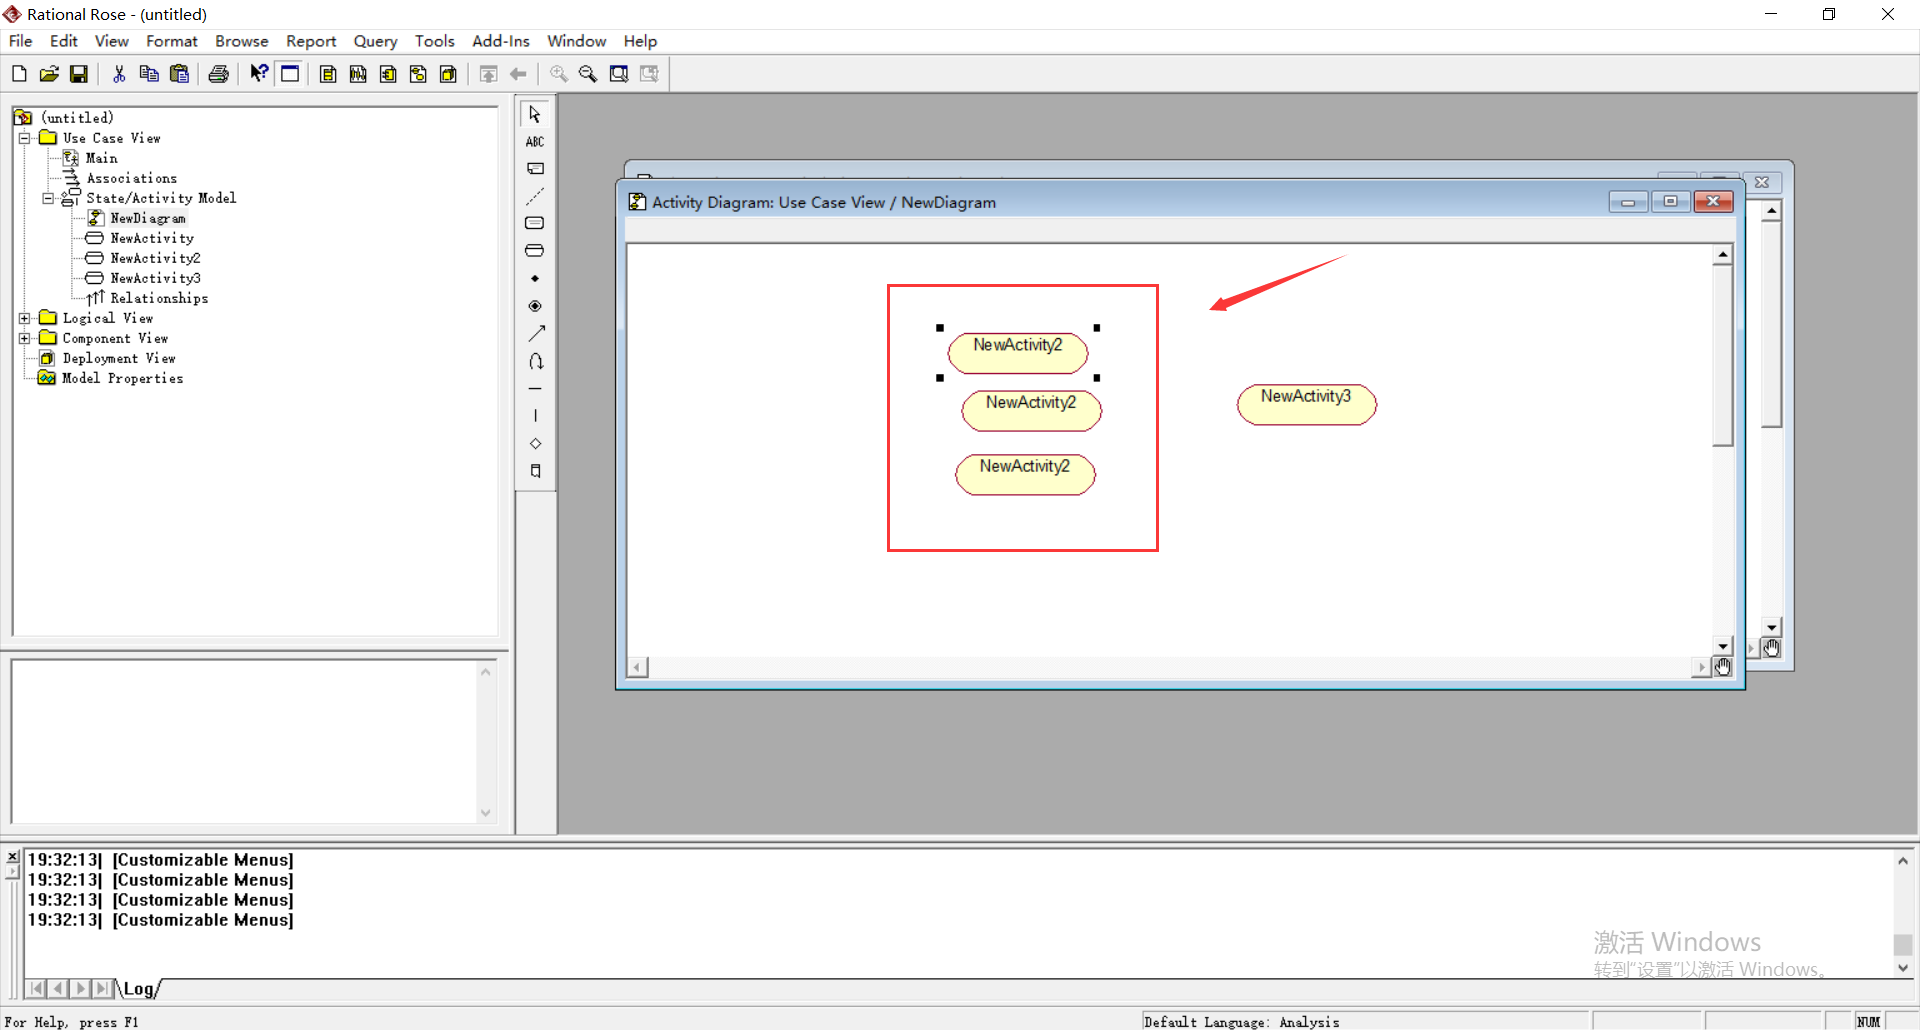Expand the Logical View folder
This screenshot has height=1030, width=1920.
(25, 318)
